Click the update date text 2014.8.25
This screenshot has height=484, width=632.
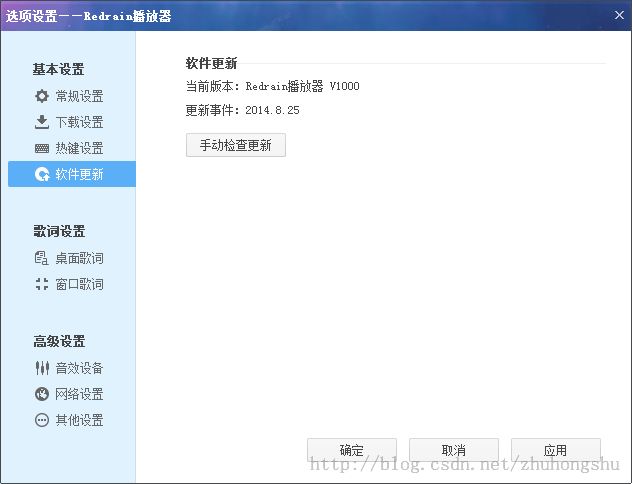[x=272, y=110]
